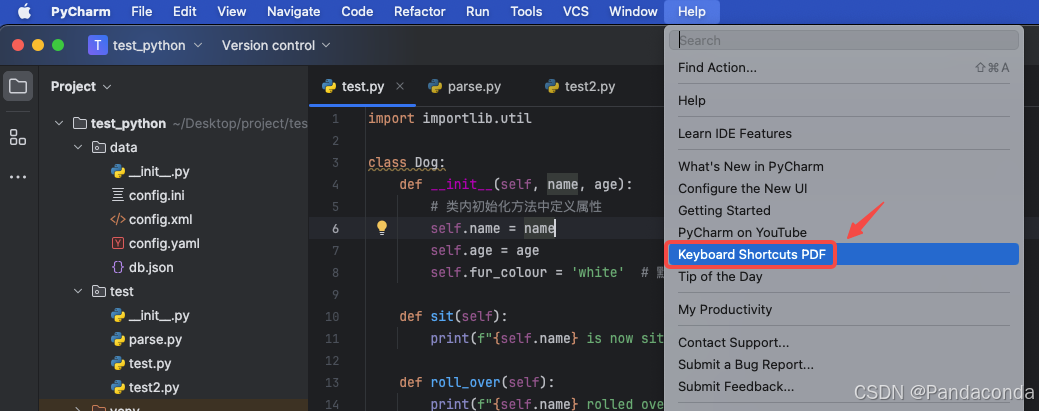Close the open Help menu
This screenshot has height=411, width=1039.
click(x=692, y=11)
